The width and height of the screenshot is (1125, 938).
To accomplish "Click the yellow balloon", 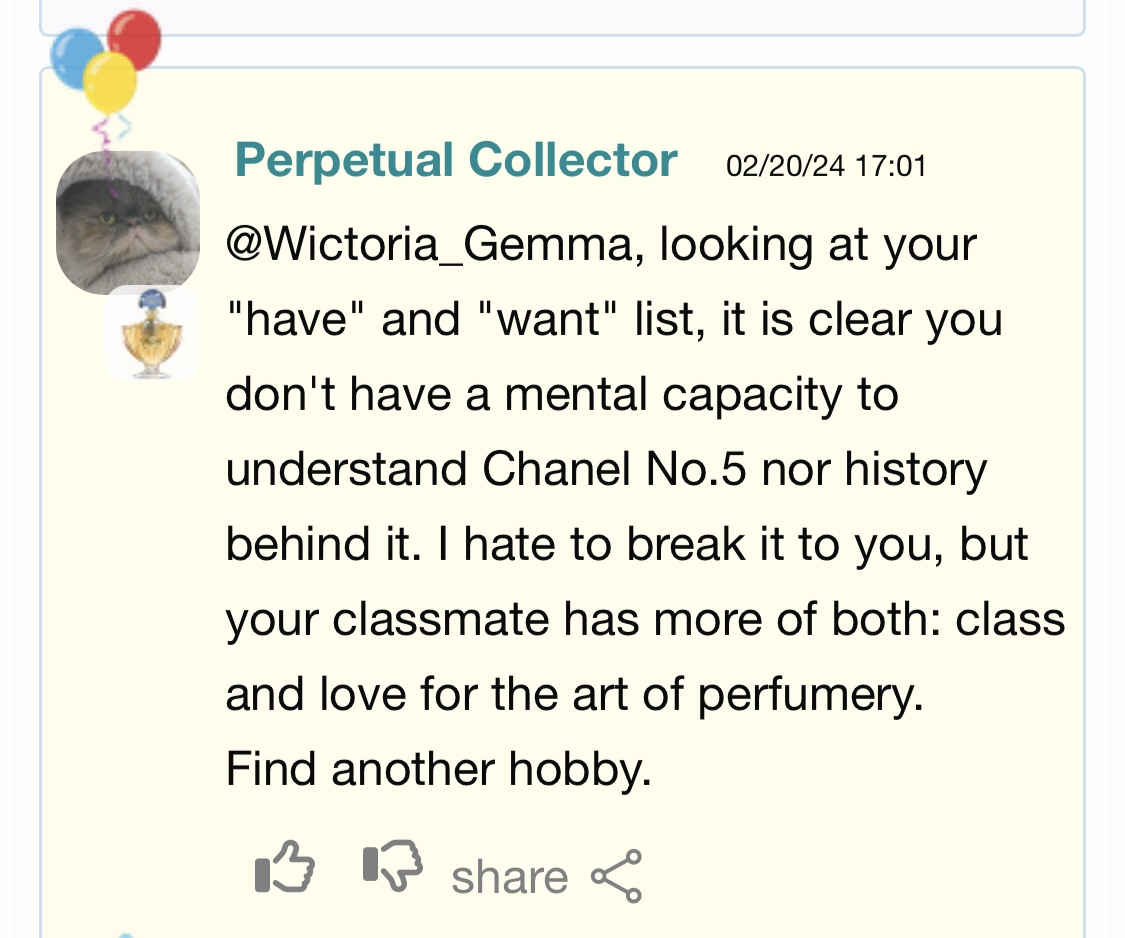I will click(110, 83).
